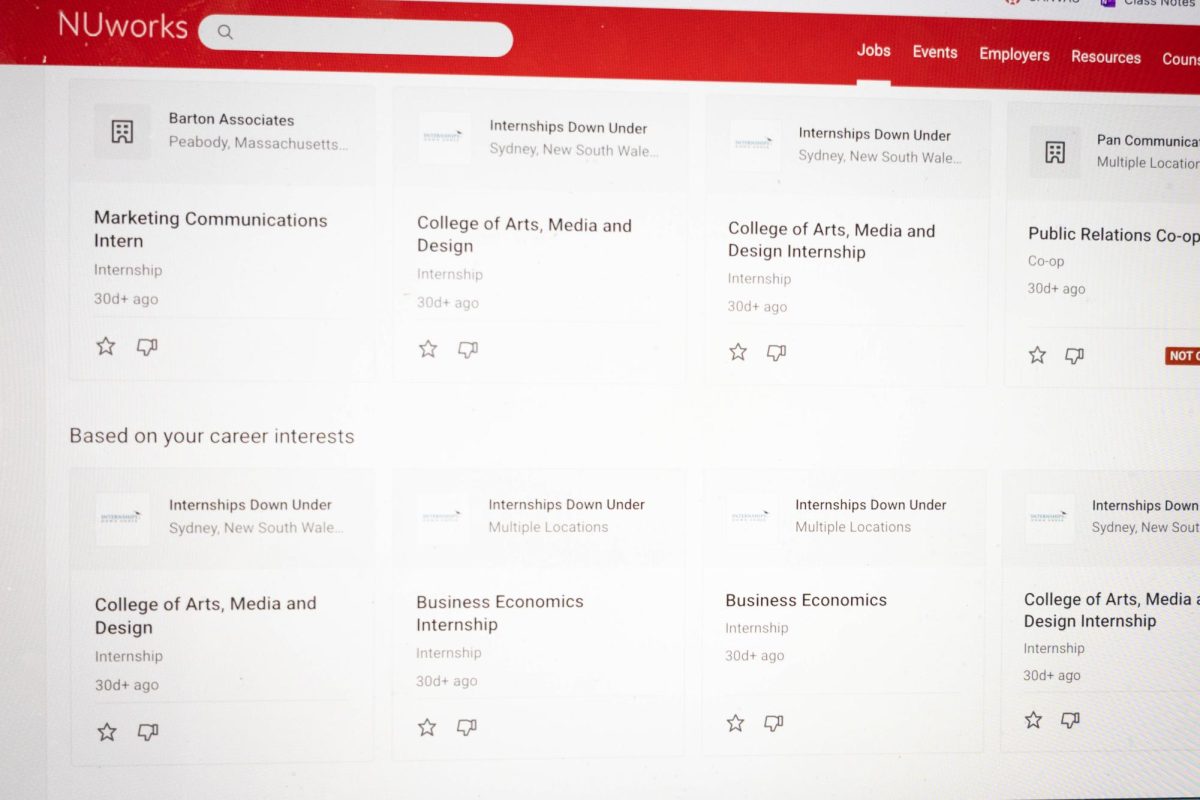Viewport: 1200px width, 800px height.
Task: Click the magnifier icon in the search bar
Action: [x=225, y=32]
